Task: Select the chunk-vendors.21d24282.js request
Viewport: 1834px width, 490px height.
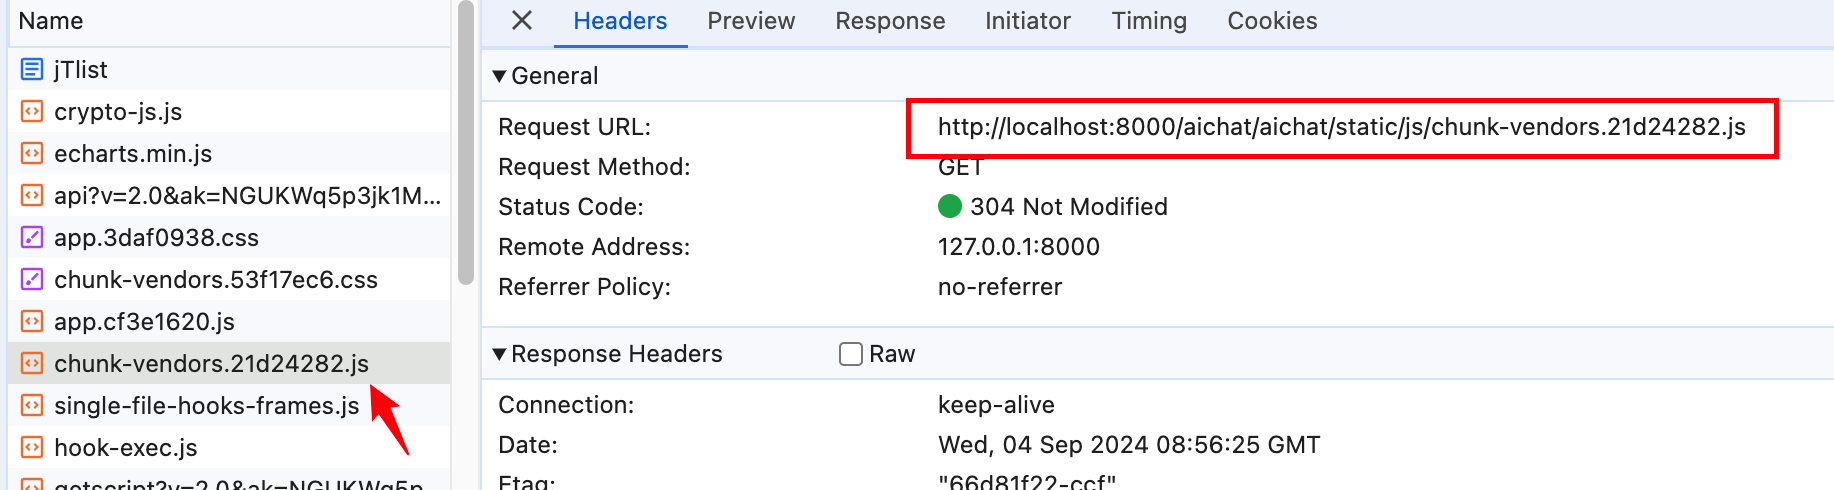Action: click(x=211, y=364)
